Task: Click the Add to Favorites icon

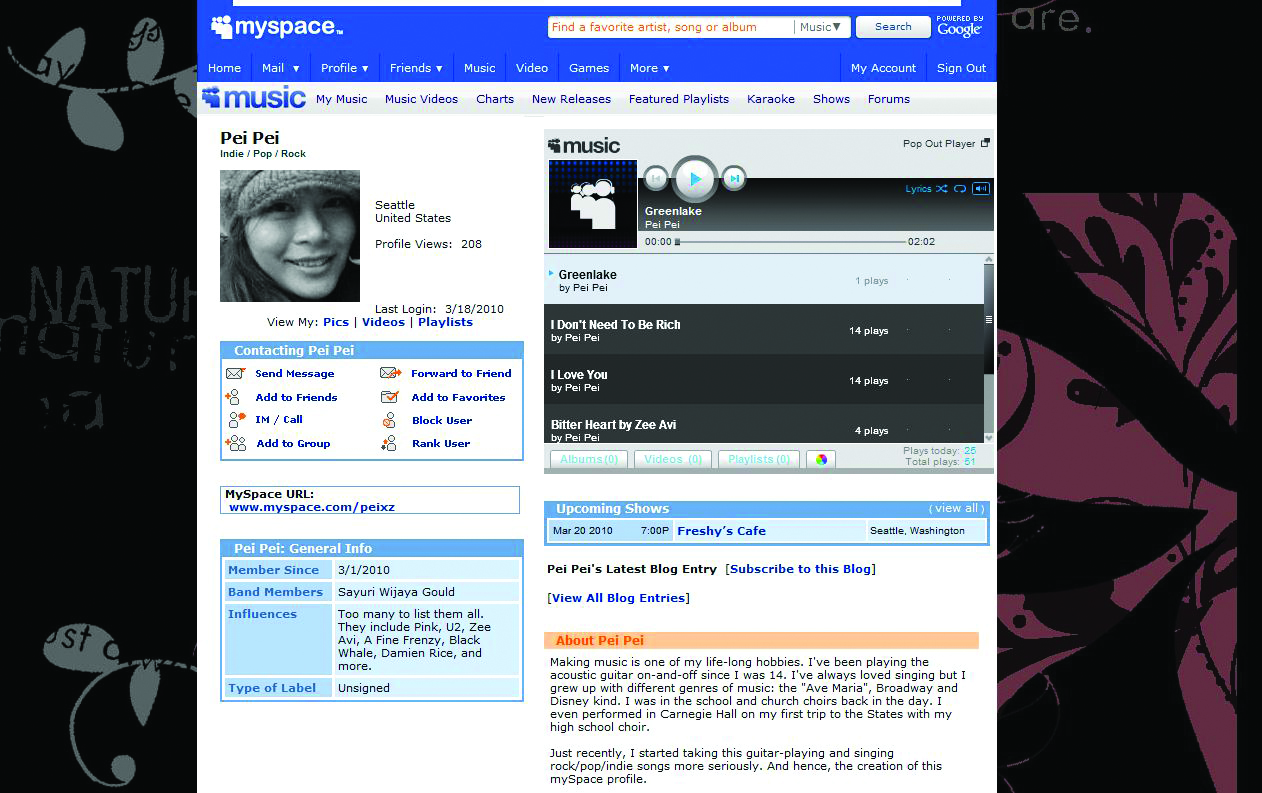Action: tap(390, 397)
